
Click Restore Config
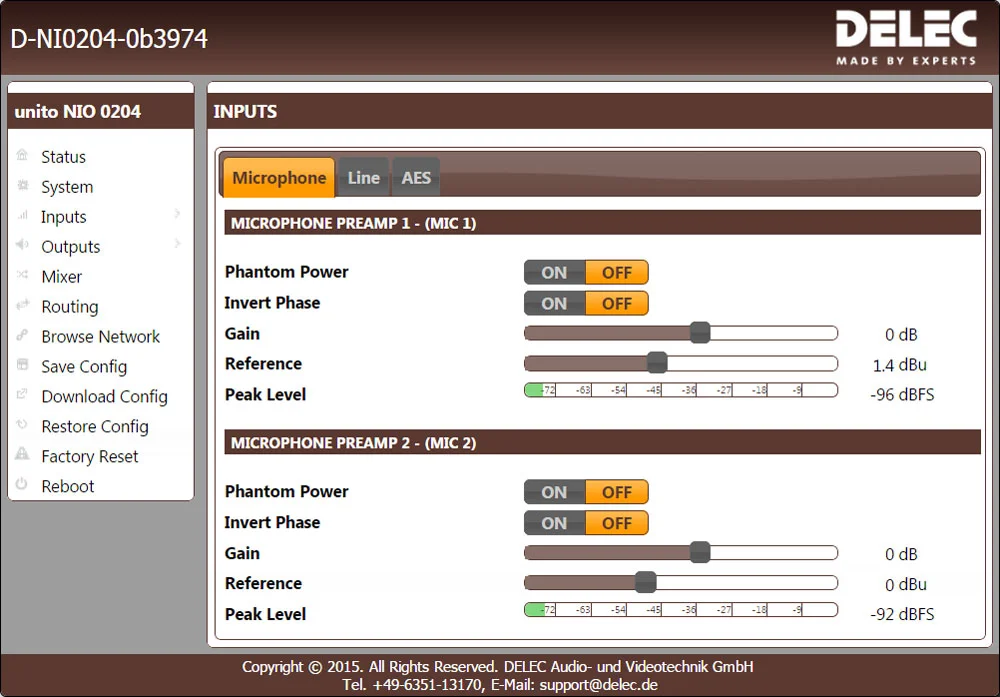point(94,427)
